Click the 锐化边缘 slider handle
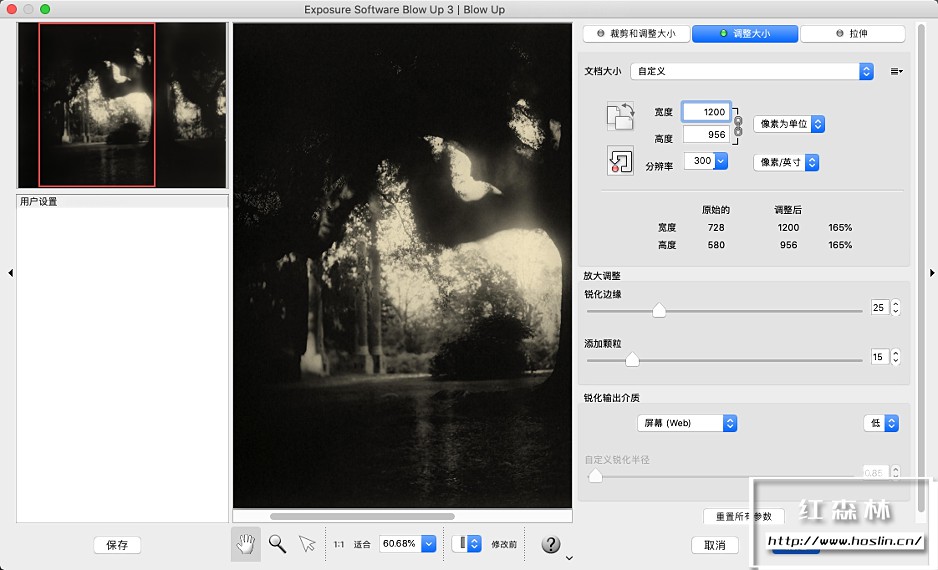The height and width of the screenshot is (570, 938). pos(659,311)
